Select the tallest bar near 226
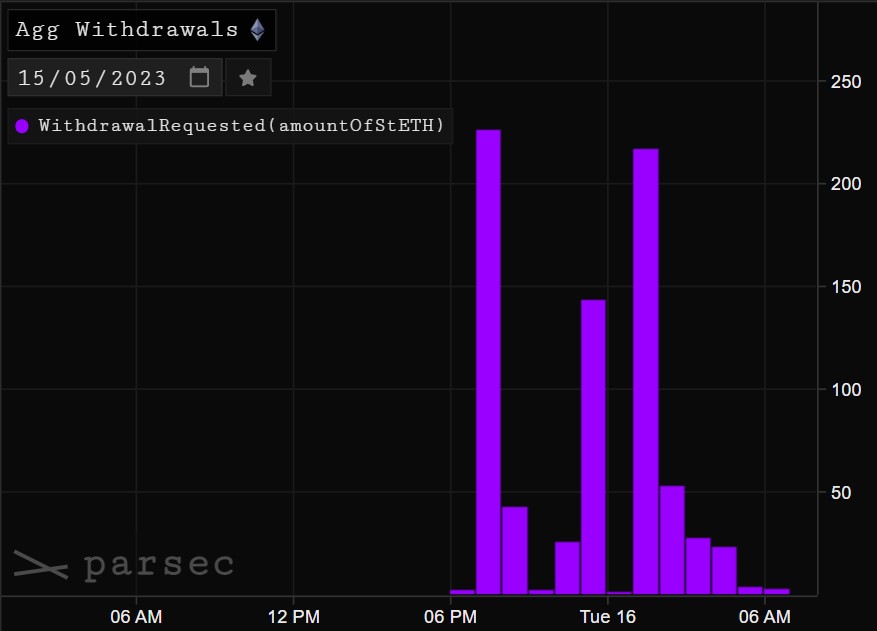This screenshot has height=631, width=877. [x=488, y=362]
